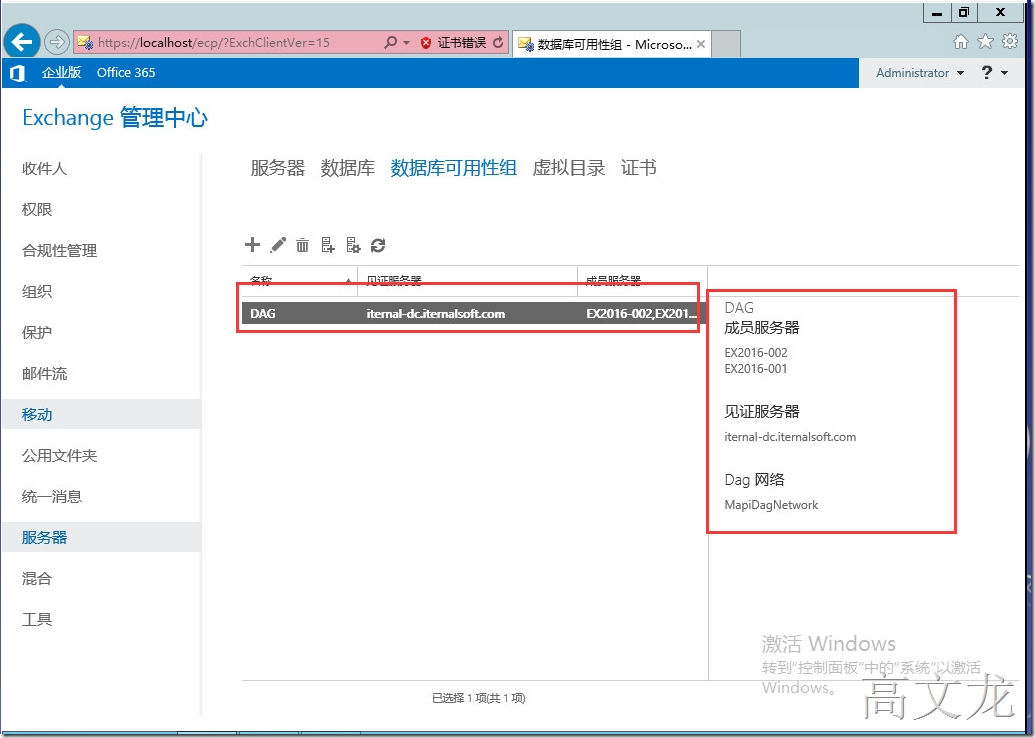Select 服务器 in the sidebar
The width and height of the screenshot is (1035, 738).
(x=101, y=537)
